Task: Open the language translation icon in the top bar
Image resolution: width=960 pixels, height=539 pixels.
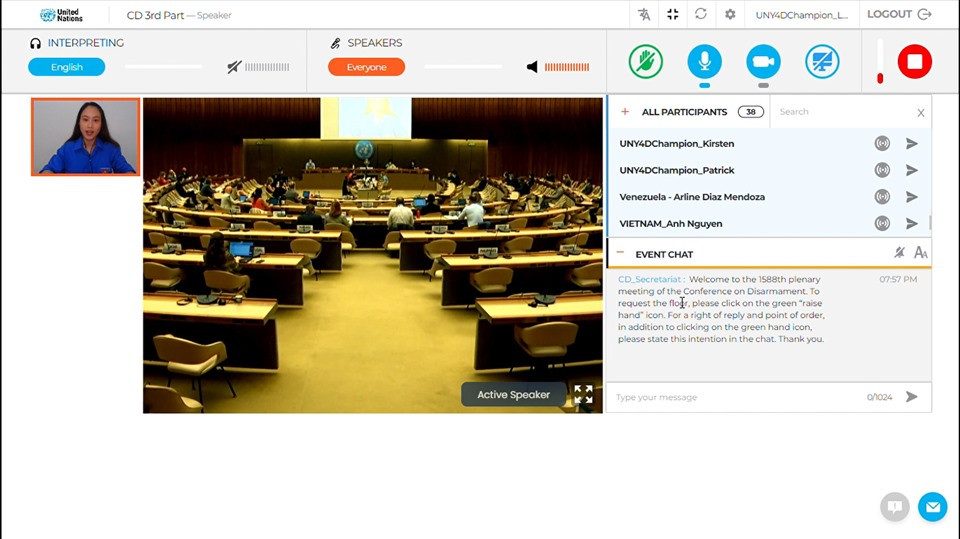Action: [x=644, y=15]
